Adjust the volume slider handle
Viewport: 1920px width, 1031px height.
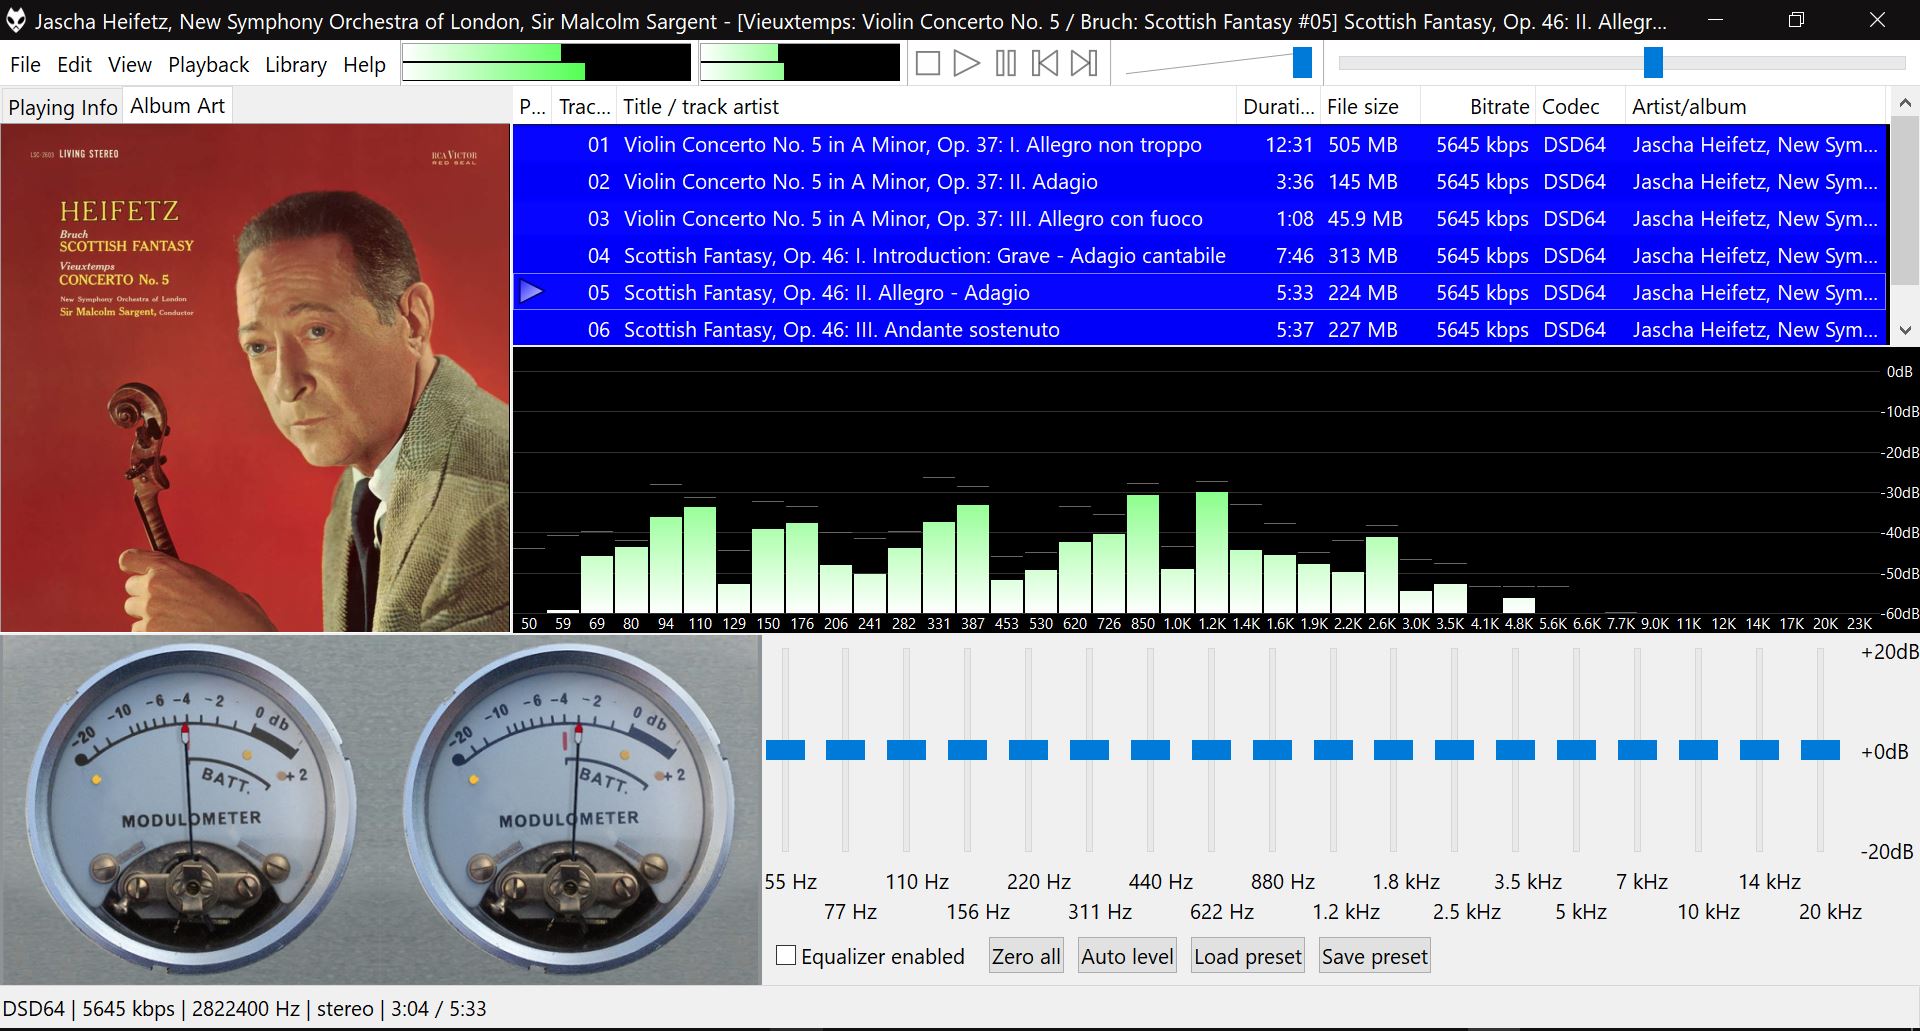click(1302, 63)
